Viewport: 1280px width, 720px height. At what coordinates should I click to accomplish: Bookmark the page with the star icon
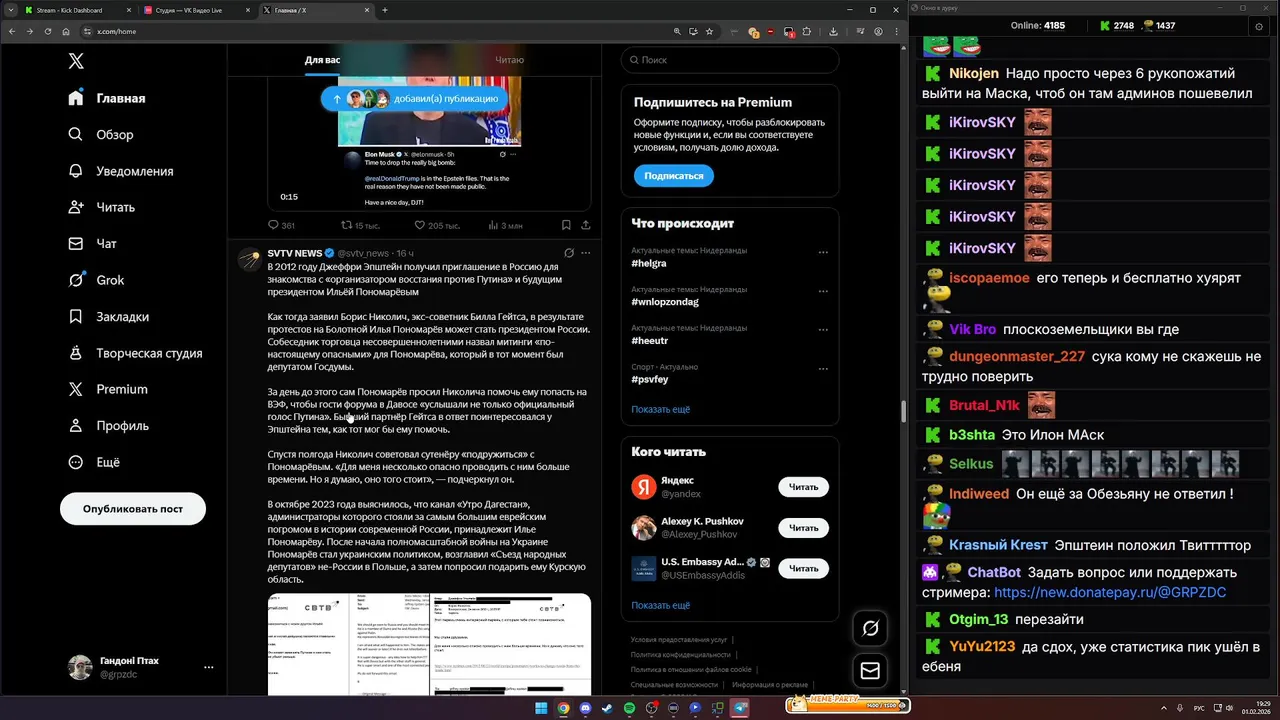(x=710, y=31)
